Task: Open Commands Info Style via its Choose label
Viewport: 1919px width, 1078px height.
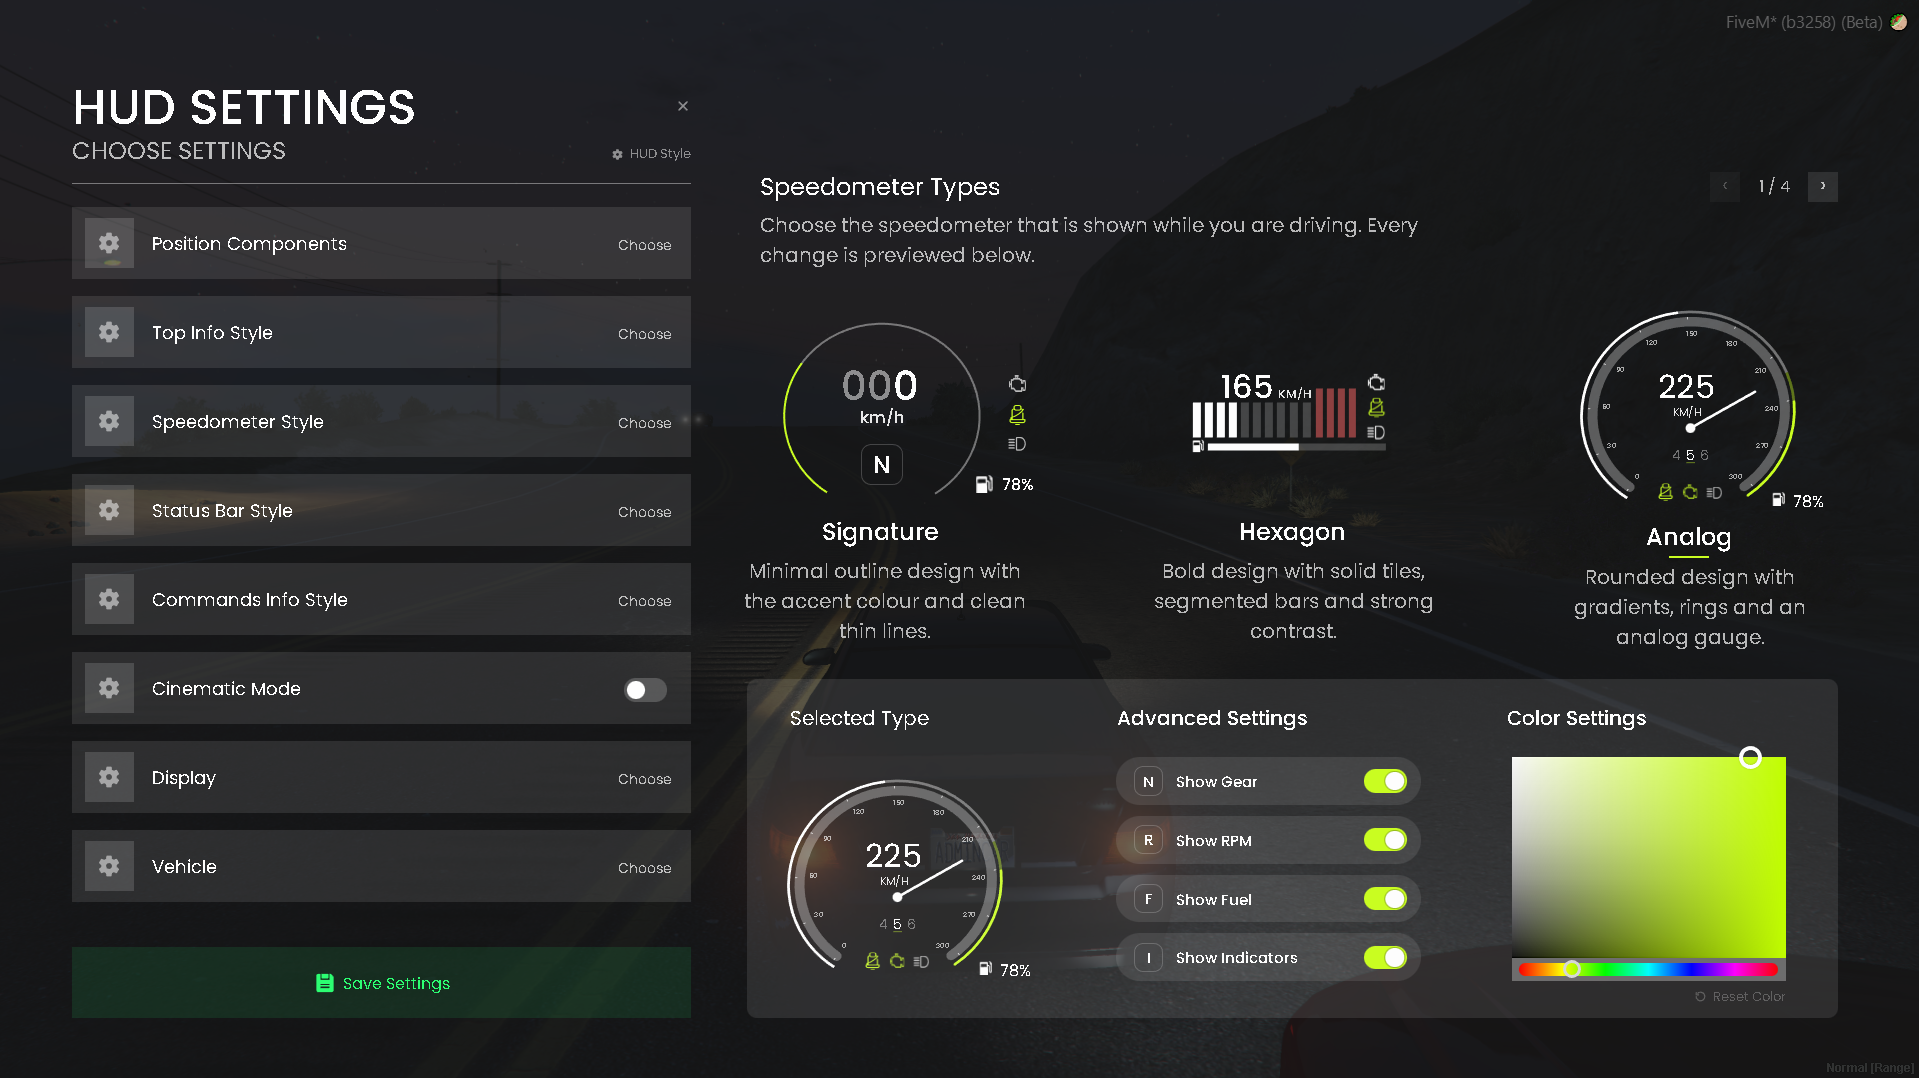Action: [644, 601]
